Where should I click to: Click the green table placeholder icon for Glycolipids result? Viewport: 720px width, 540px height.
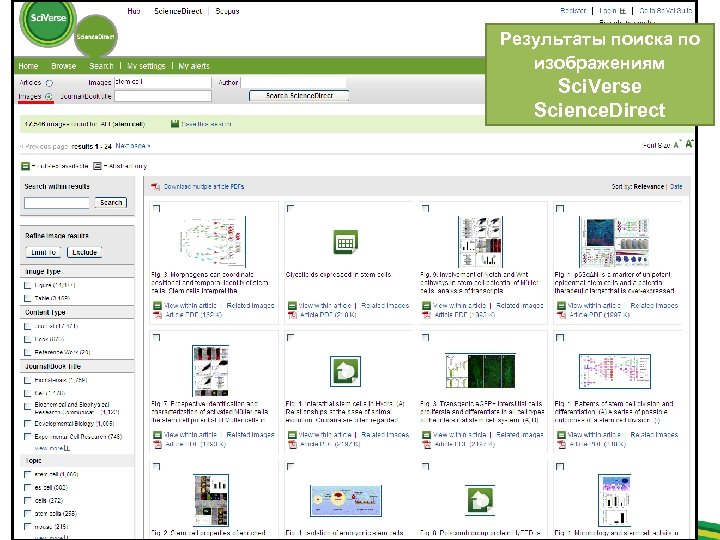(x=345, y=242)
